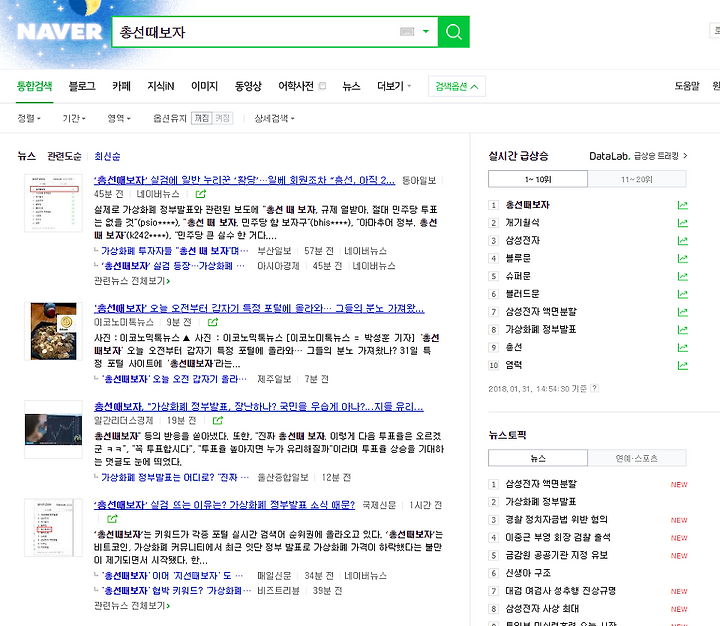Click share icon under the 국제신문 article title
Screen dimensions: 720x626
[x=112, y=519]
